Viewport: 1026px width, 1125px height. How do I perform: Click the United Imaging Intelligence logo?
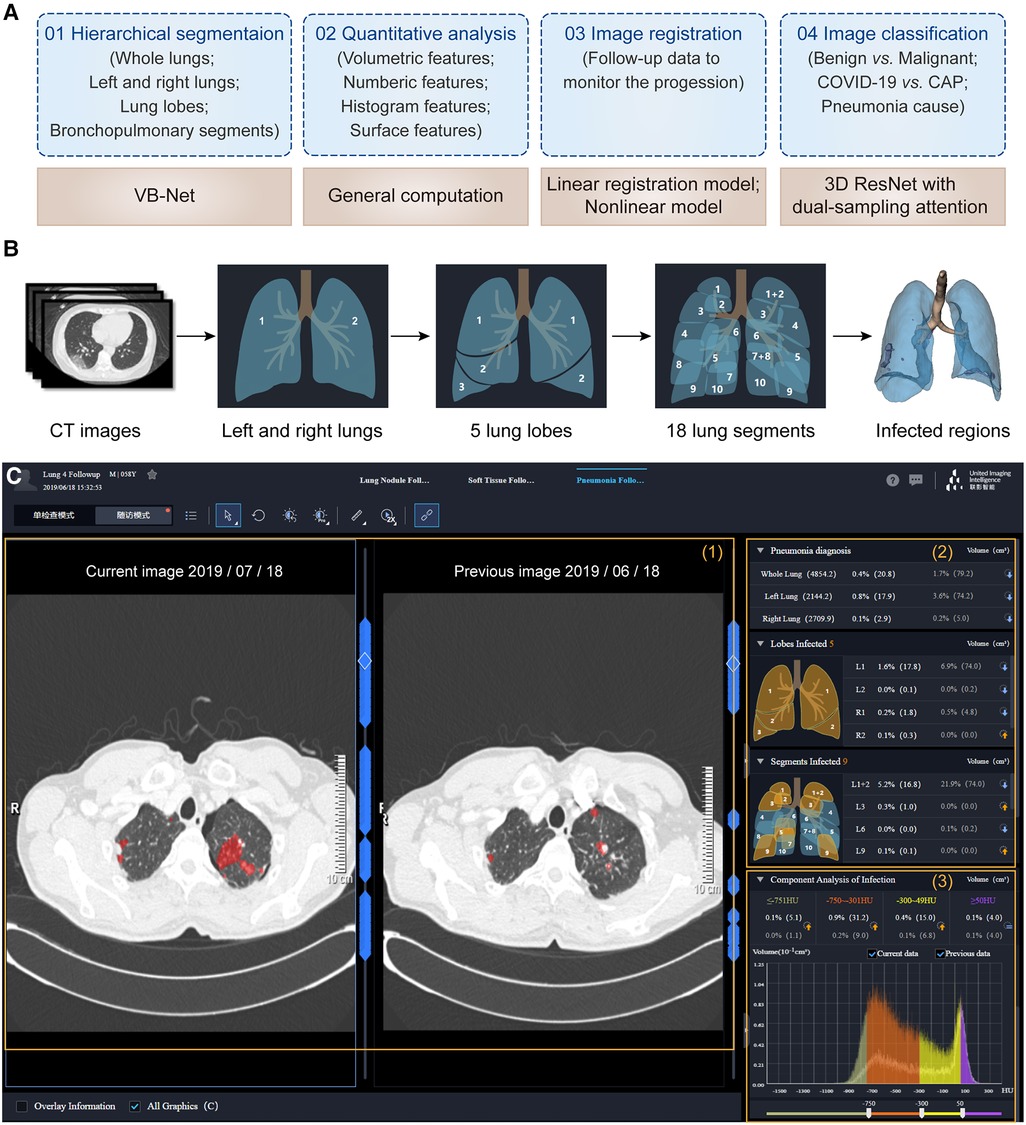[979, 479]
